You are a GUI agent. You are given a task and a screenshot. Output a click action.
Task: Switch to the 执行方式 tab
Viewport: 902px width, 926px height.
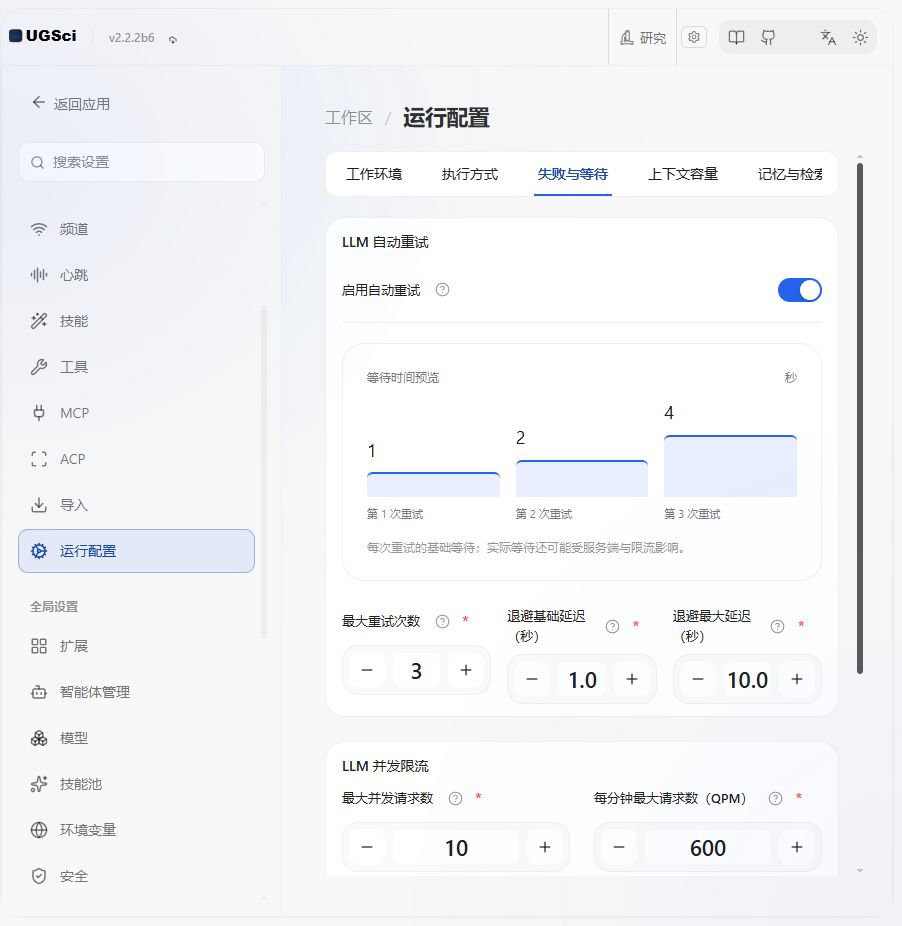point(470,174)
